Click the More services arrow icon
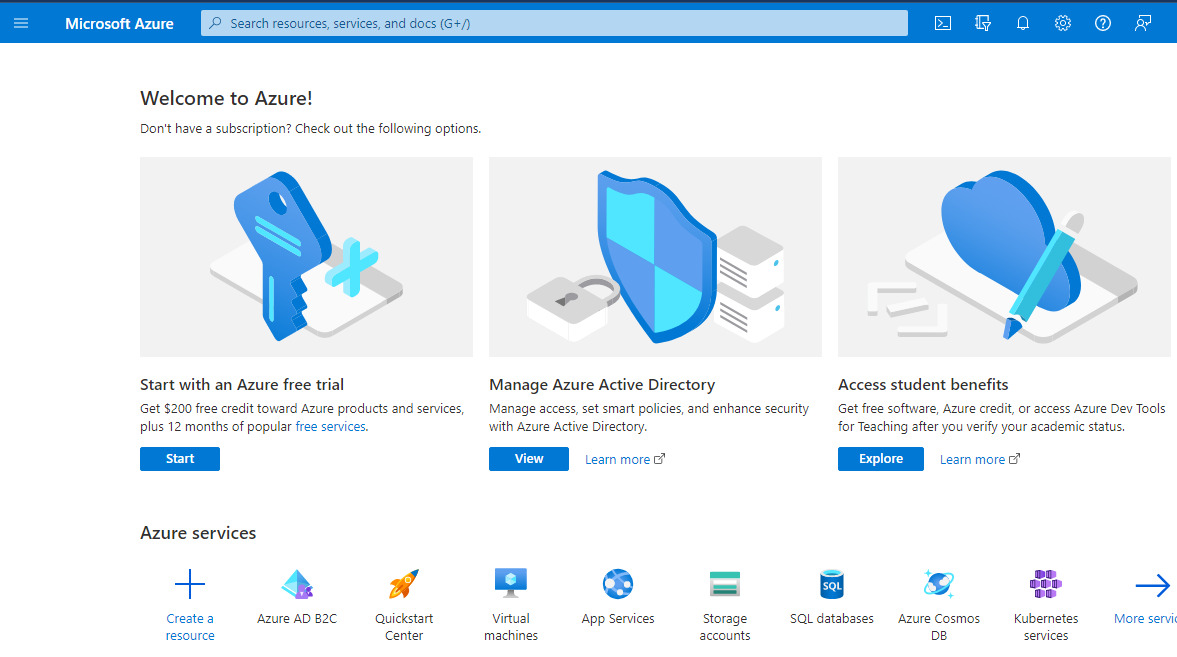1177x657 pixels. pos(1153,585)
